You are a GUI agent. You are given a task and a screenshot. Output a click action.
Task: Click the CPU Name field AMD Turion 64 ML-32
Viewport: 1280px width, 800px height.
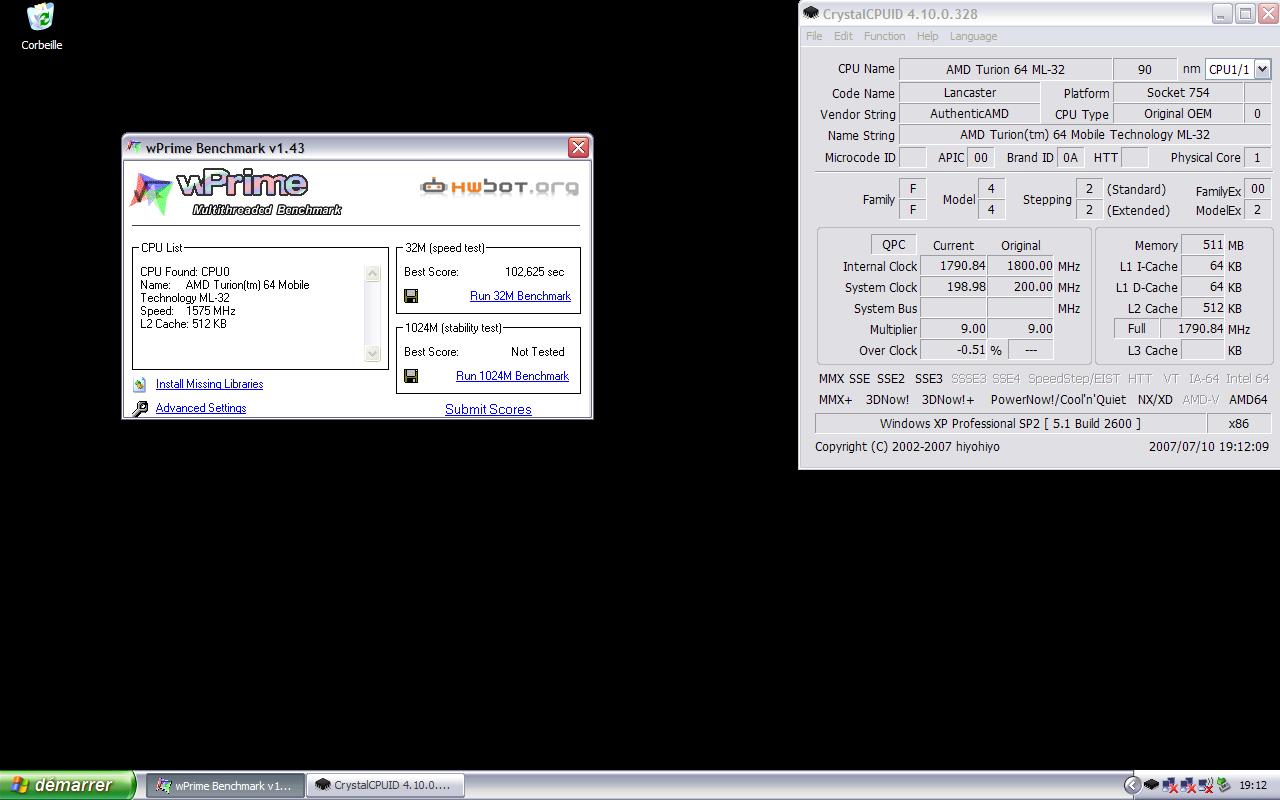[1005, 69]
